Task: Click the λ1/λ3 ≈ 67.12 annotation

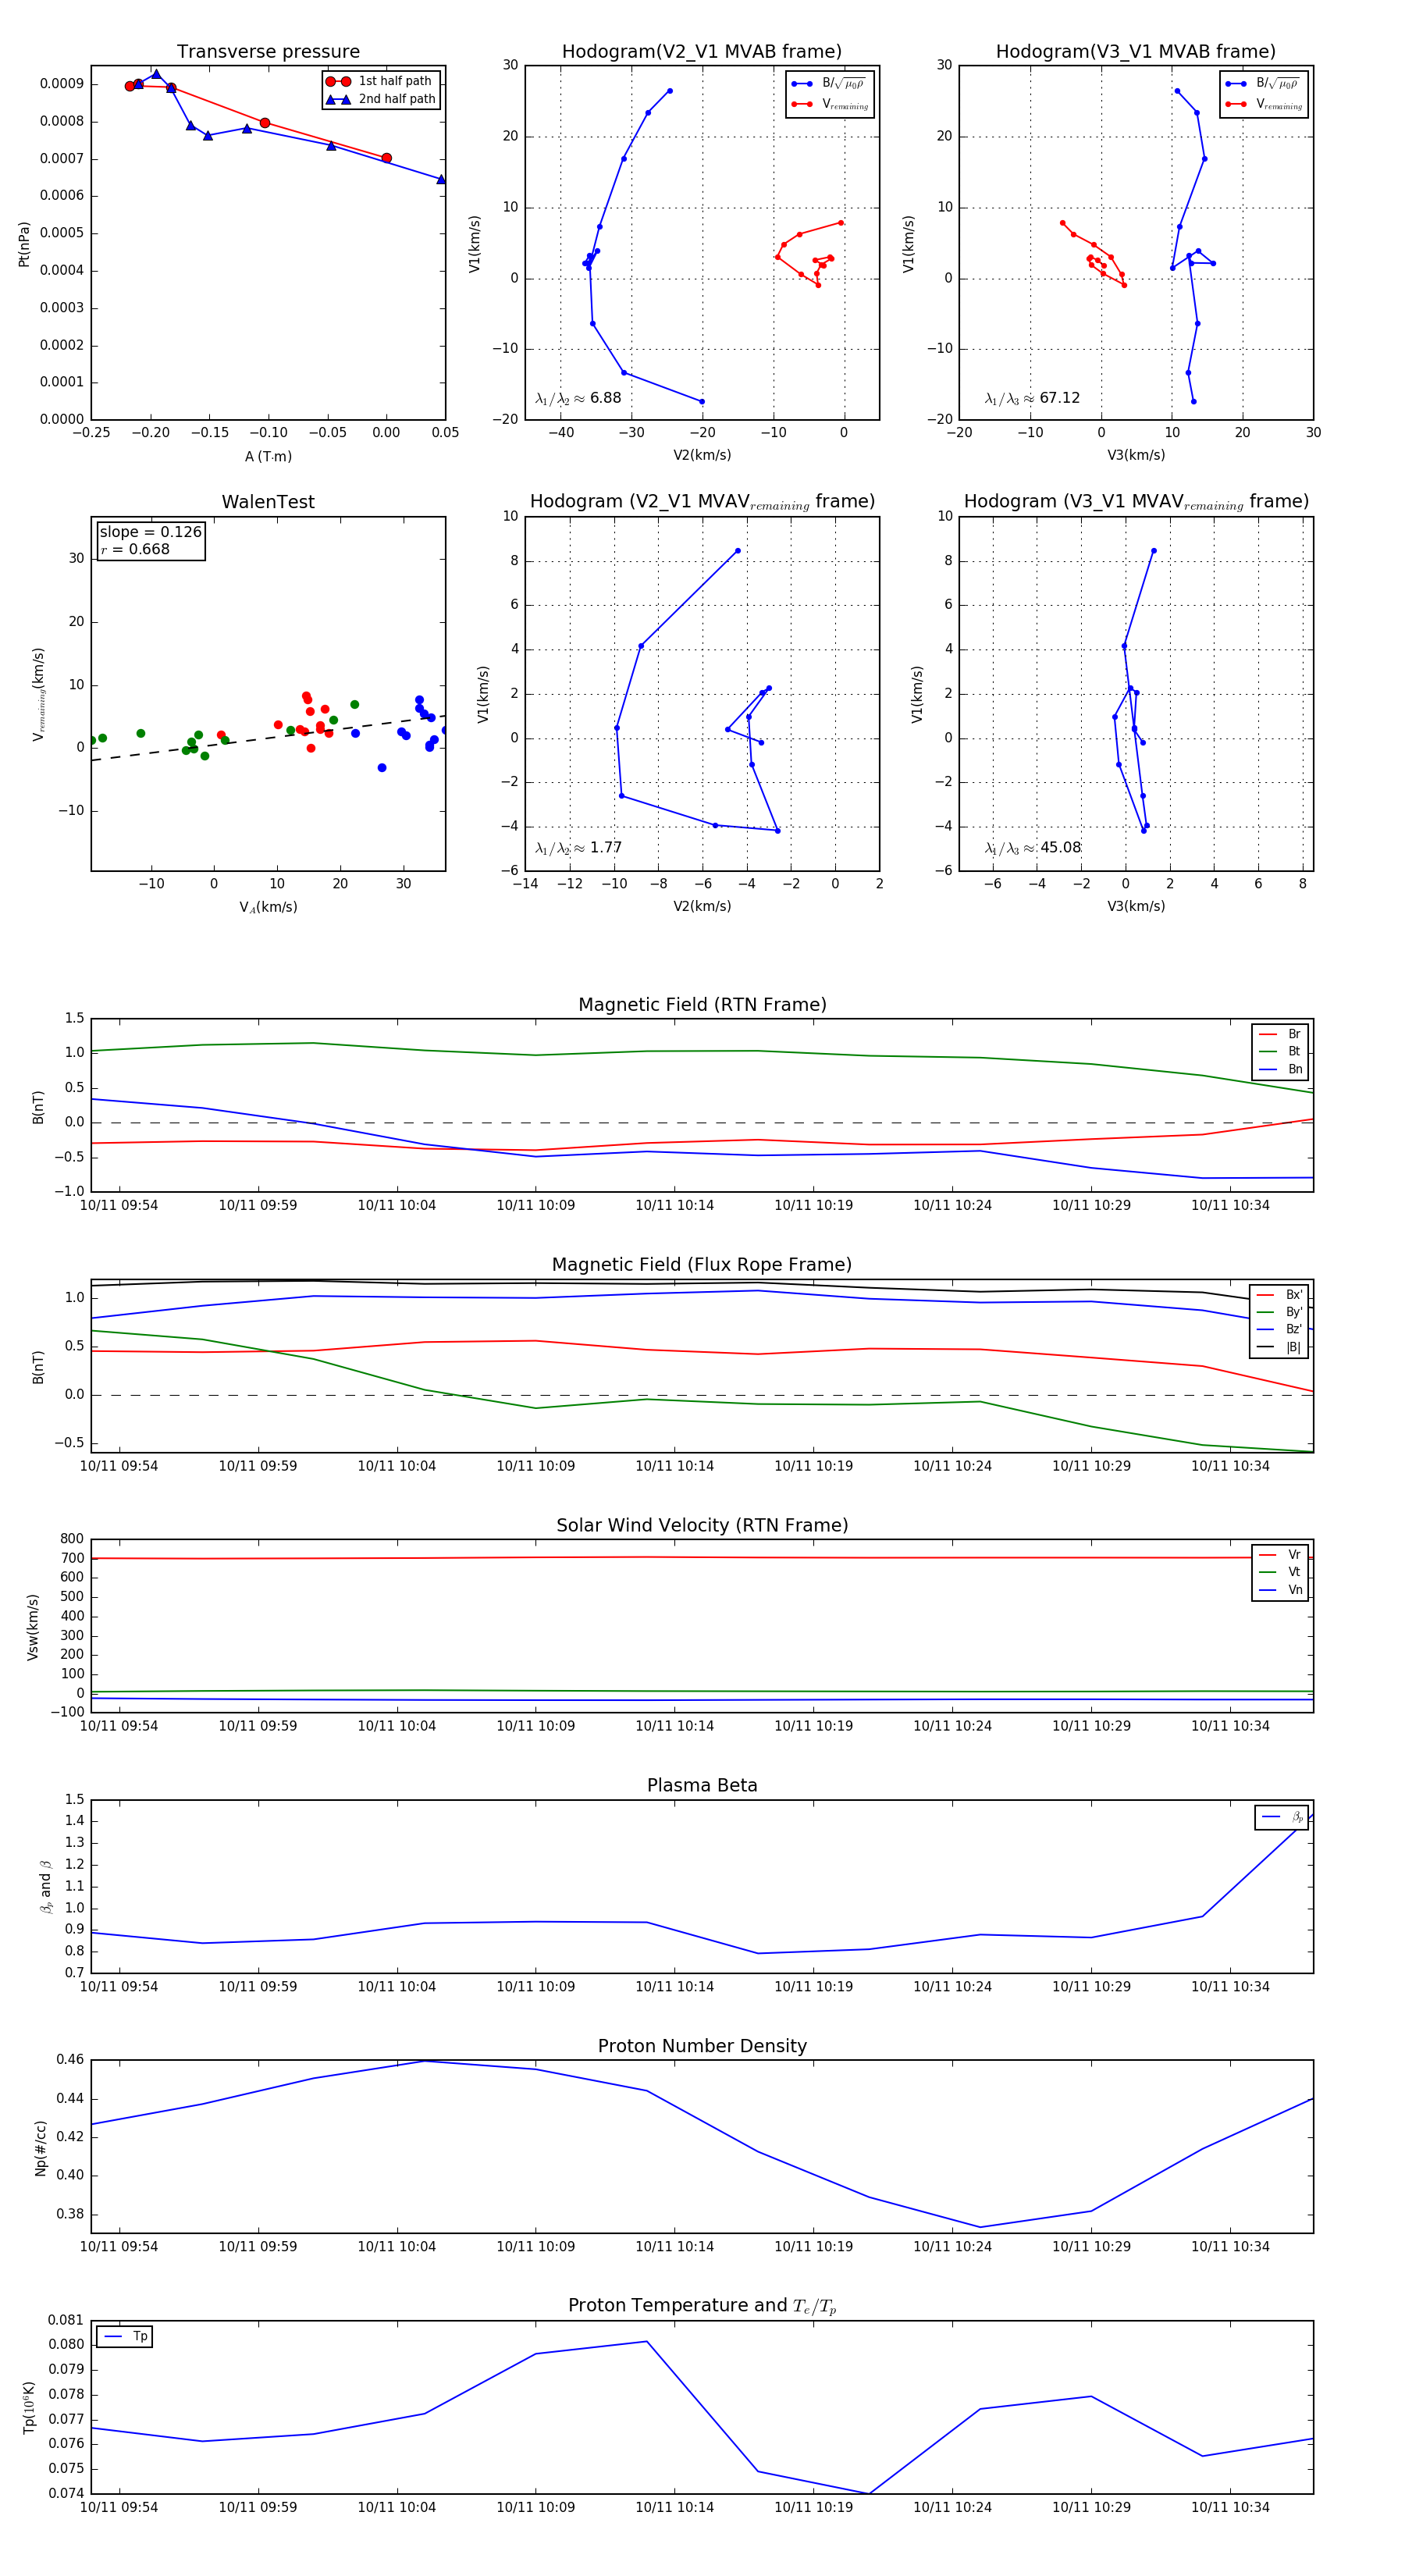Action: (1032, 398)
